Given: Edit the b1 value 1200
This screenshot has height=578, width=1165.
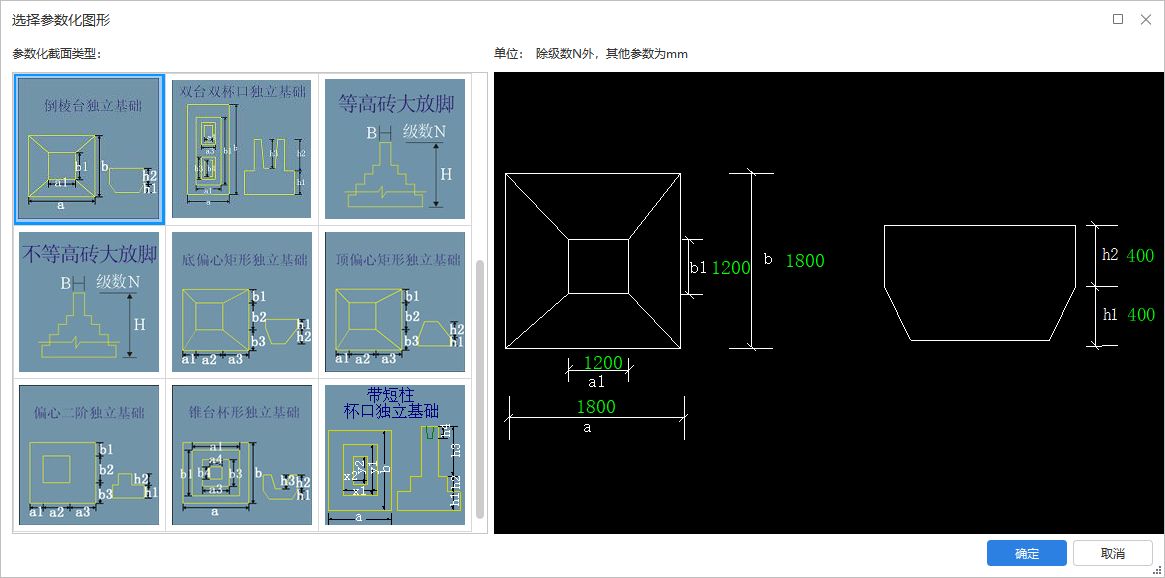Looking at the screenshot, I should point(731,268).
